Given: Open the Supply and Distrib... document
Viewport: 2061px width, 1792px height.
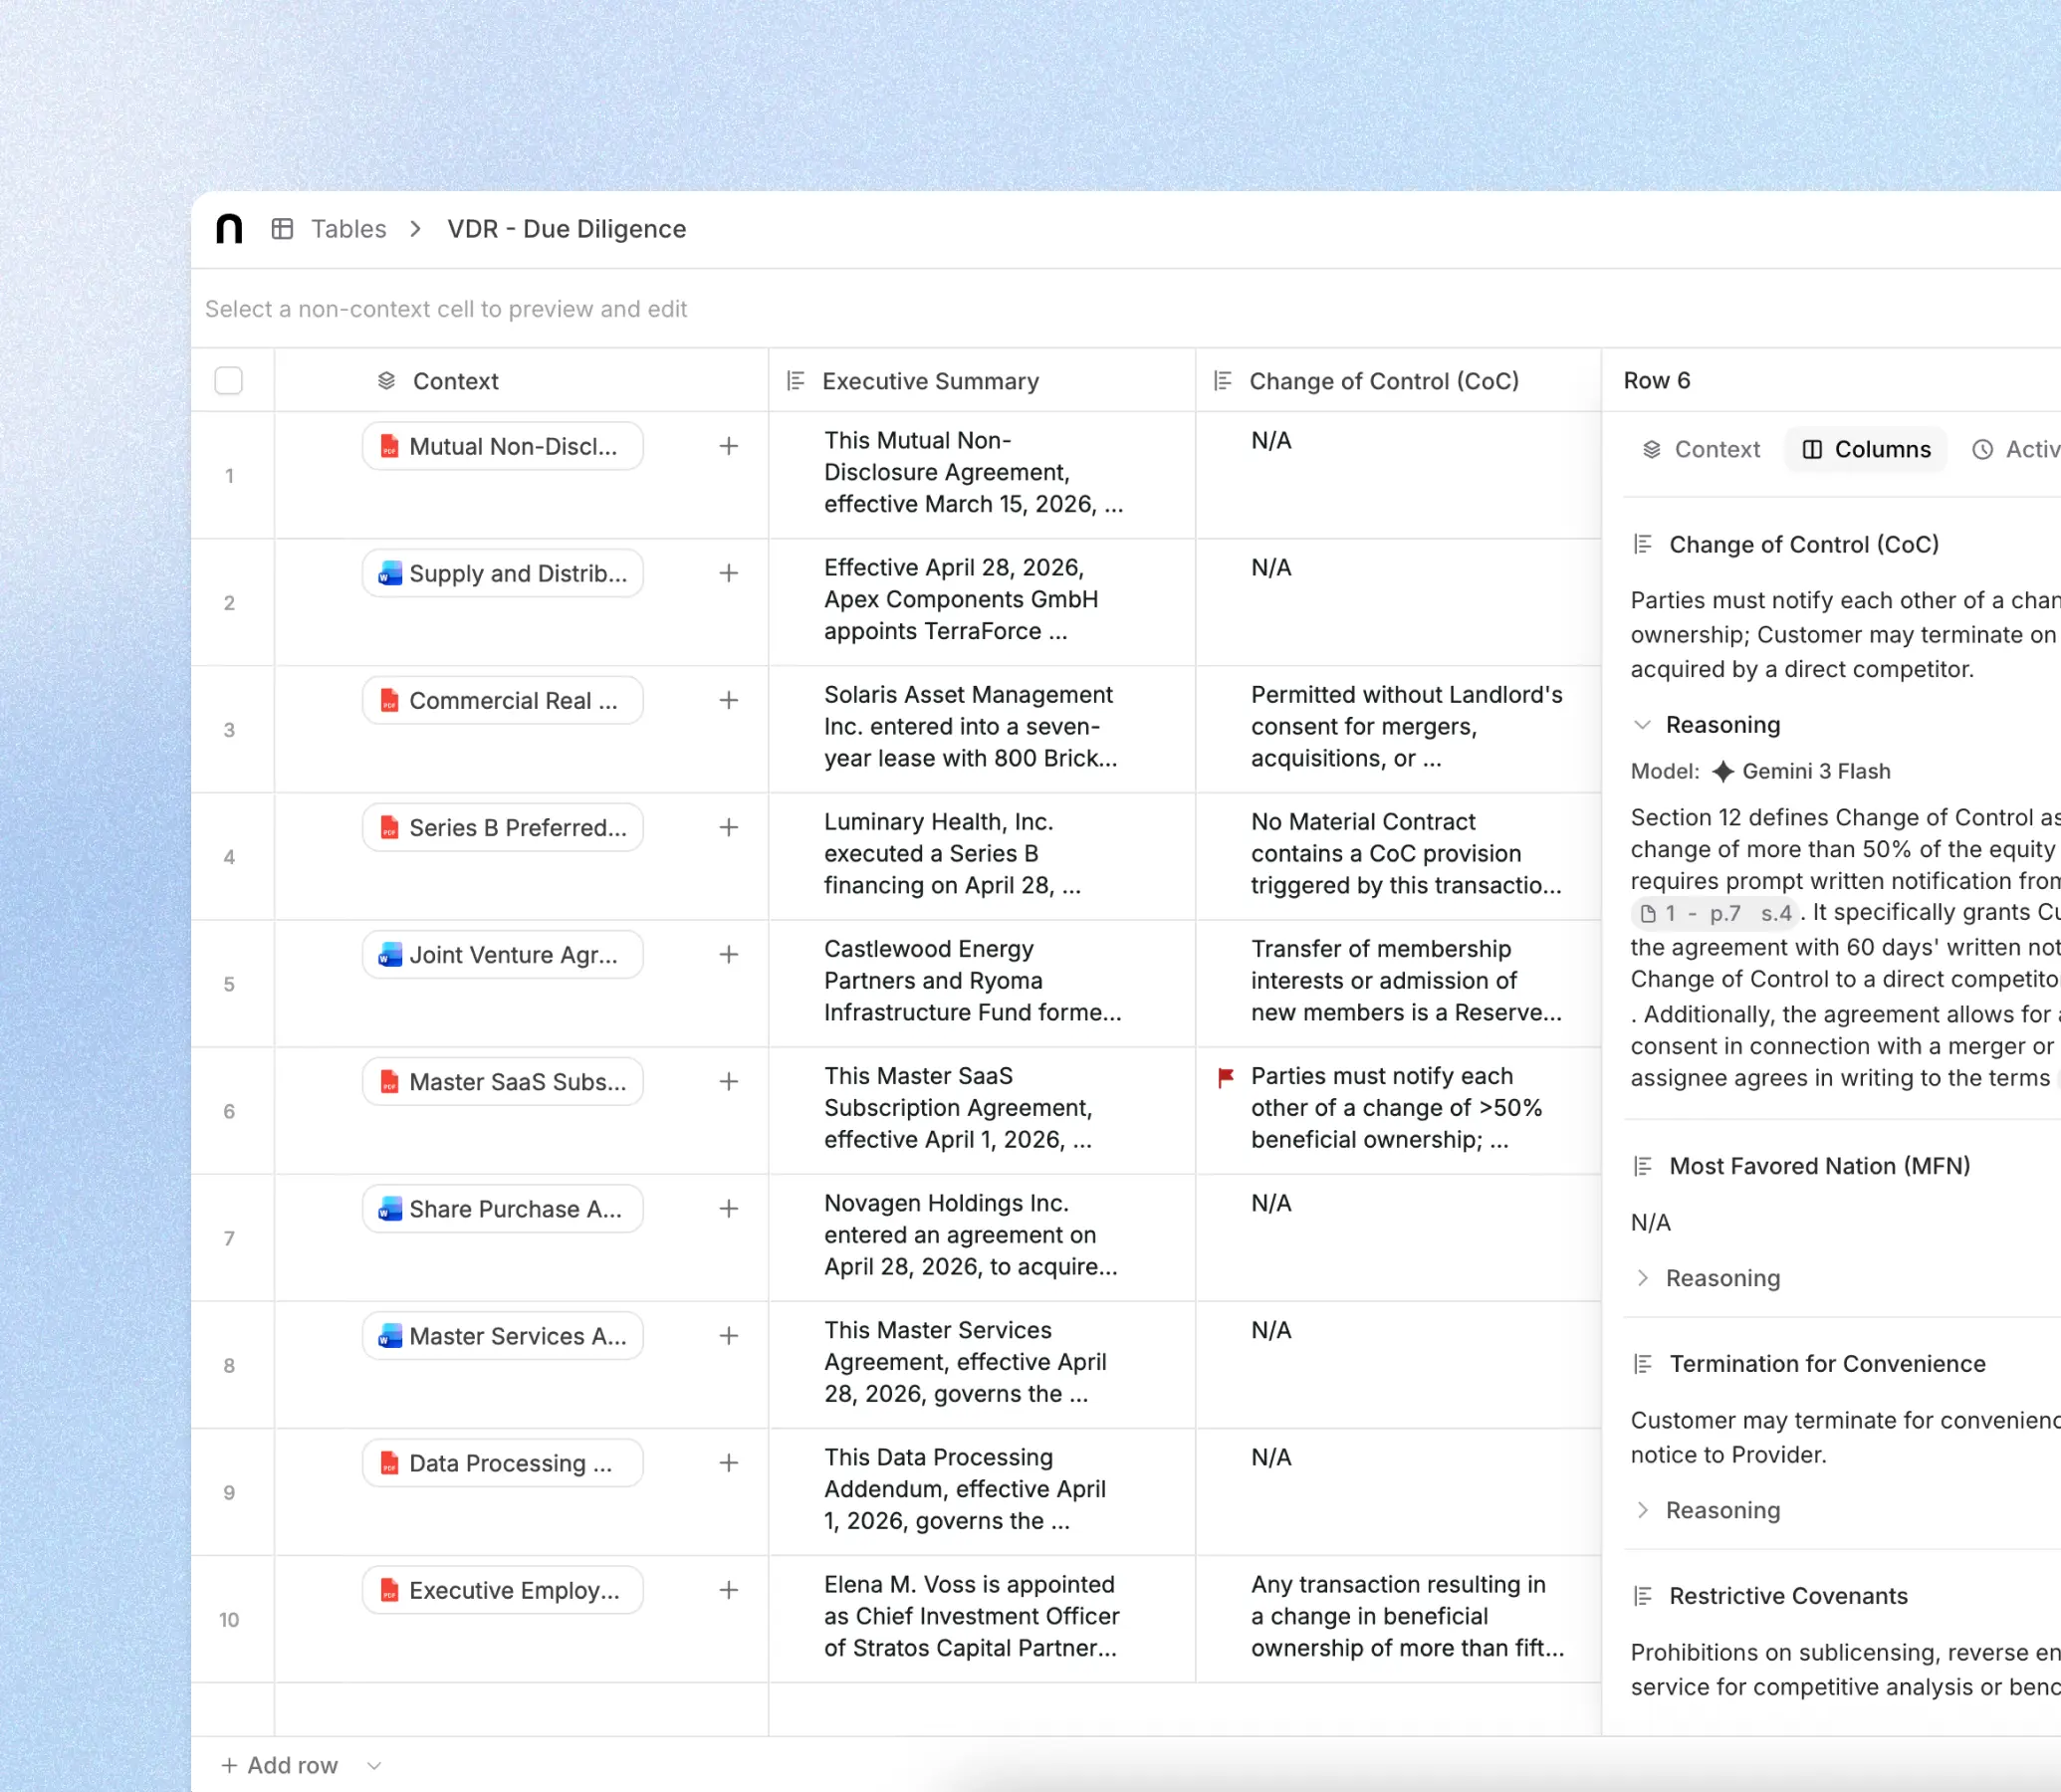Looking at the screenshot, I should coord(502,573).
